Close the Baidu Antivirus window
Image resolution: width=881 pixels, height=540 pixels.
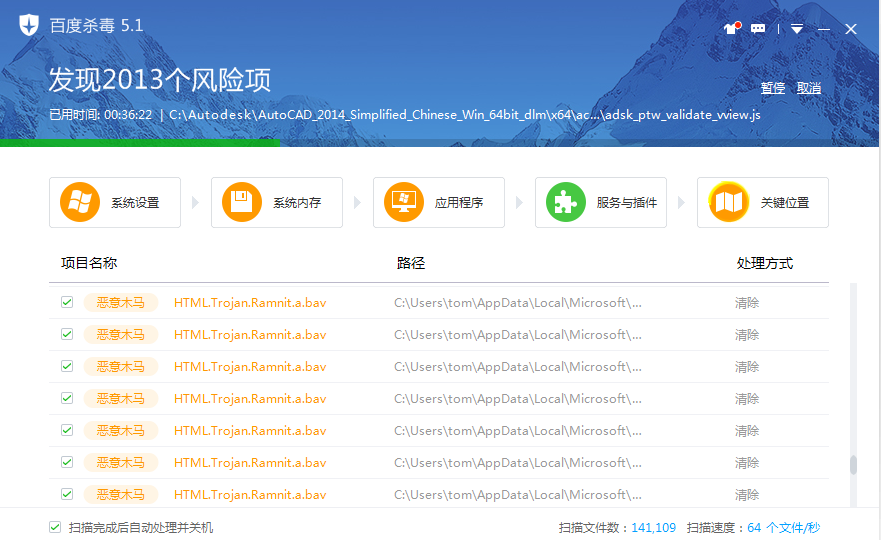851,29
